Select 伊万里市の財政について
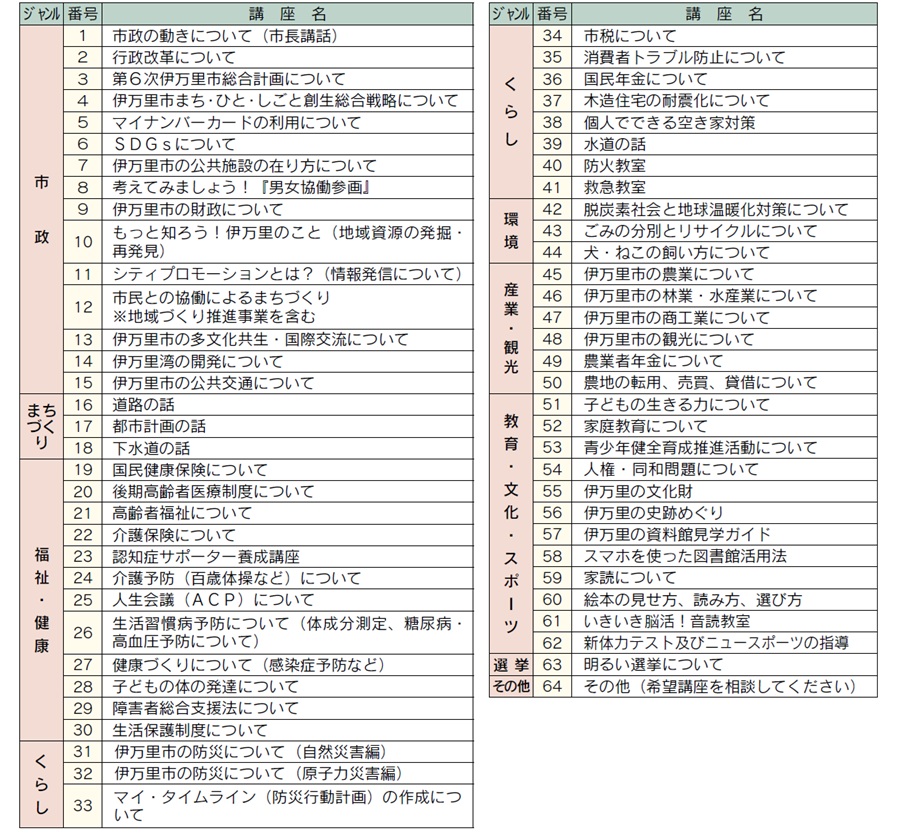Viewport: 900px width, 840px height. pos(197,210)
